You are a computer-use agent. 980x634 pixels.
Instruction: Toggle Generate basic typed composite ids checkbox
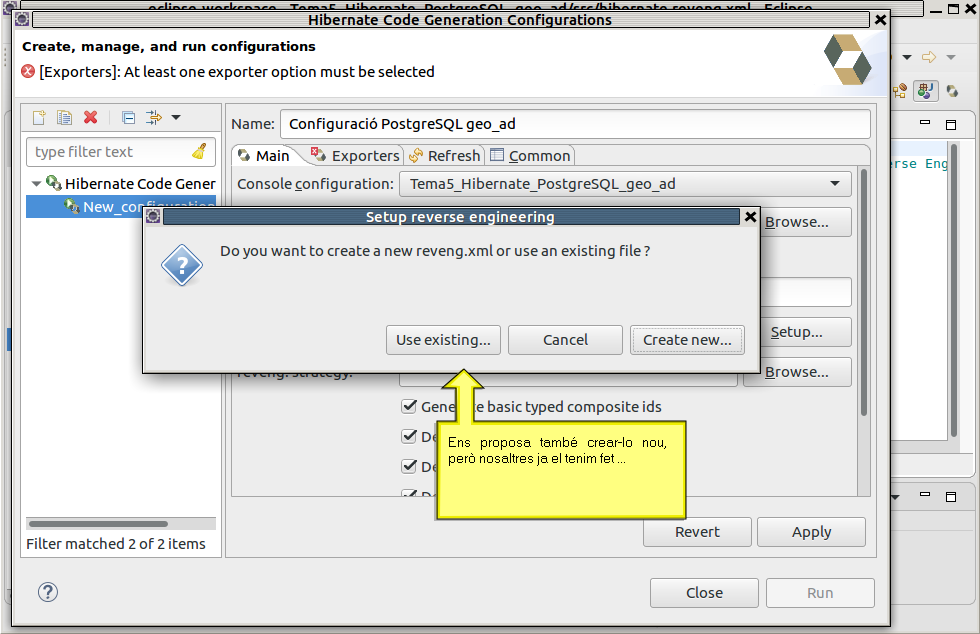(409, 406)
